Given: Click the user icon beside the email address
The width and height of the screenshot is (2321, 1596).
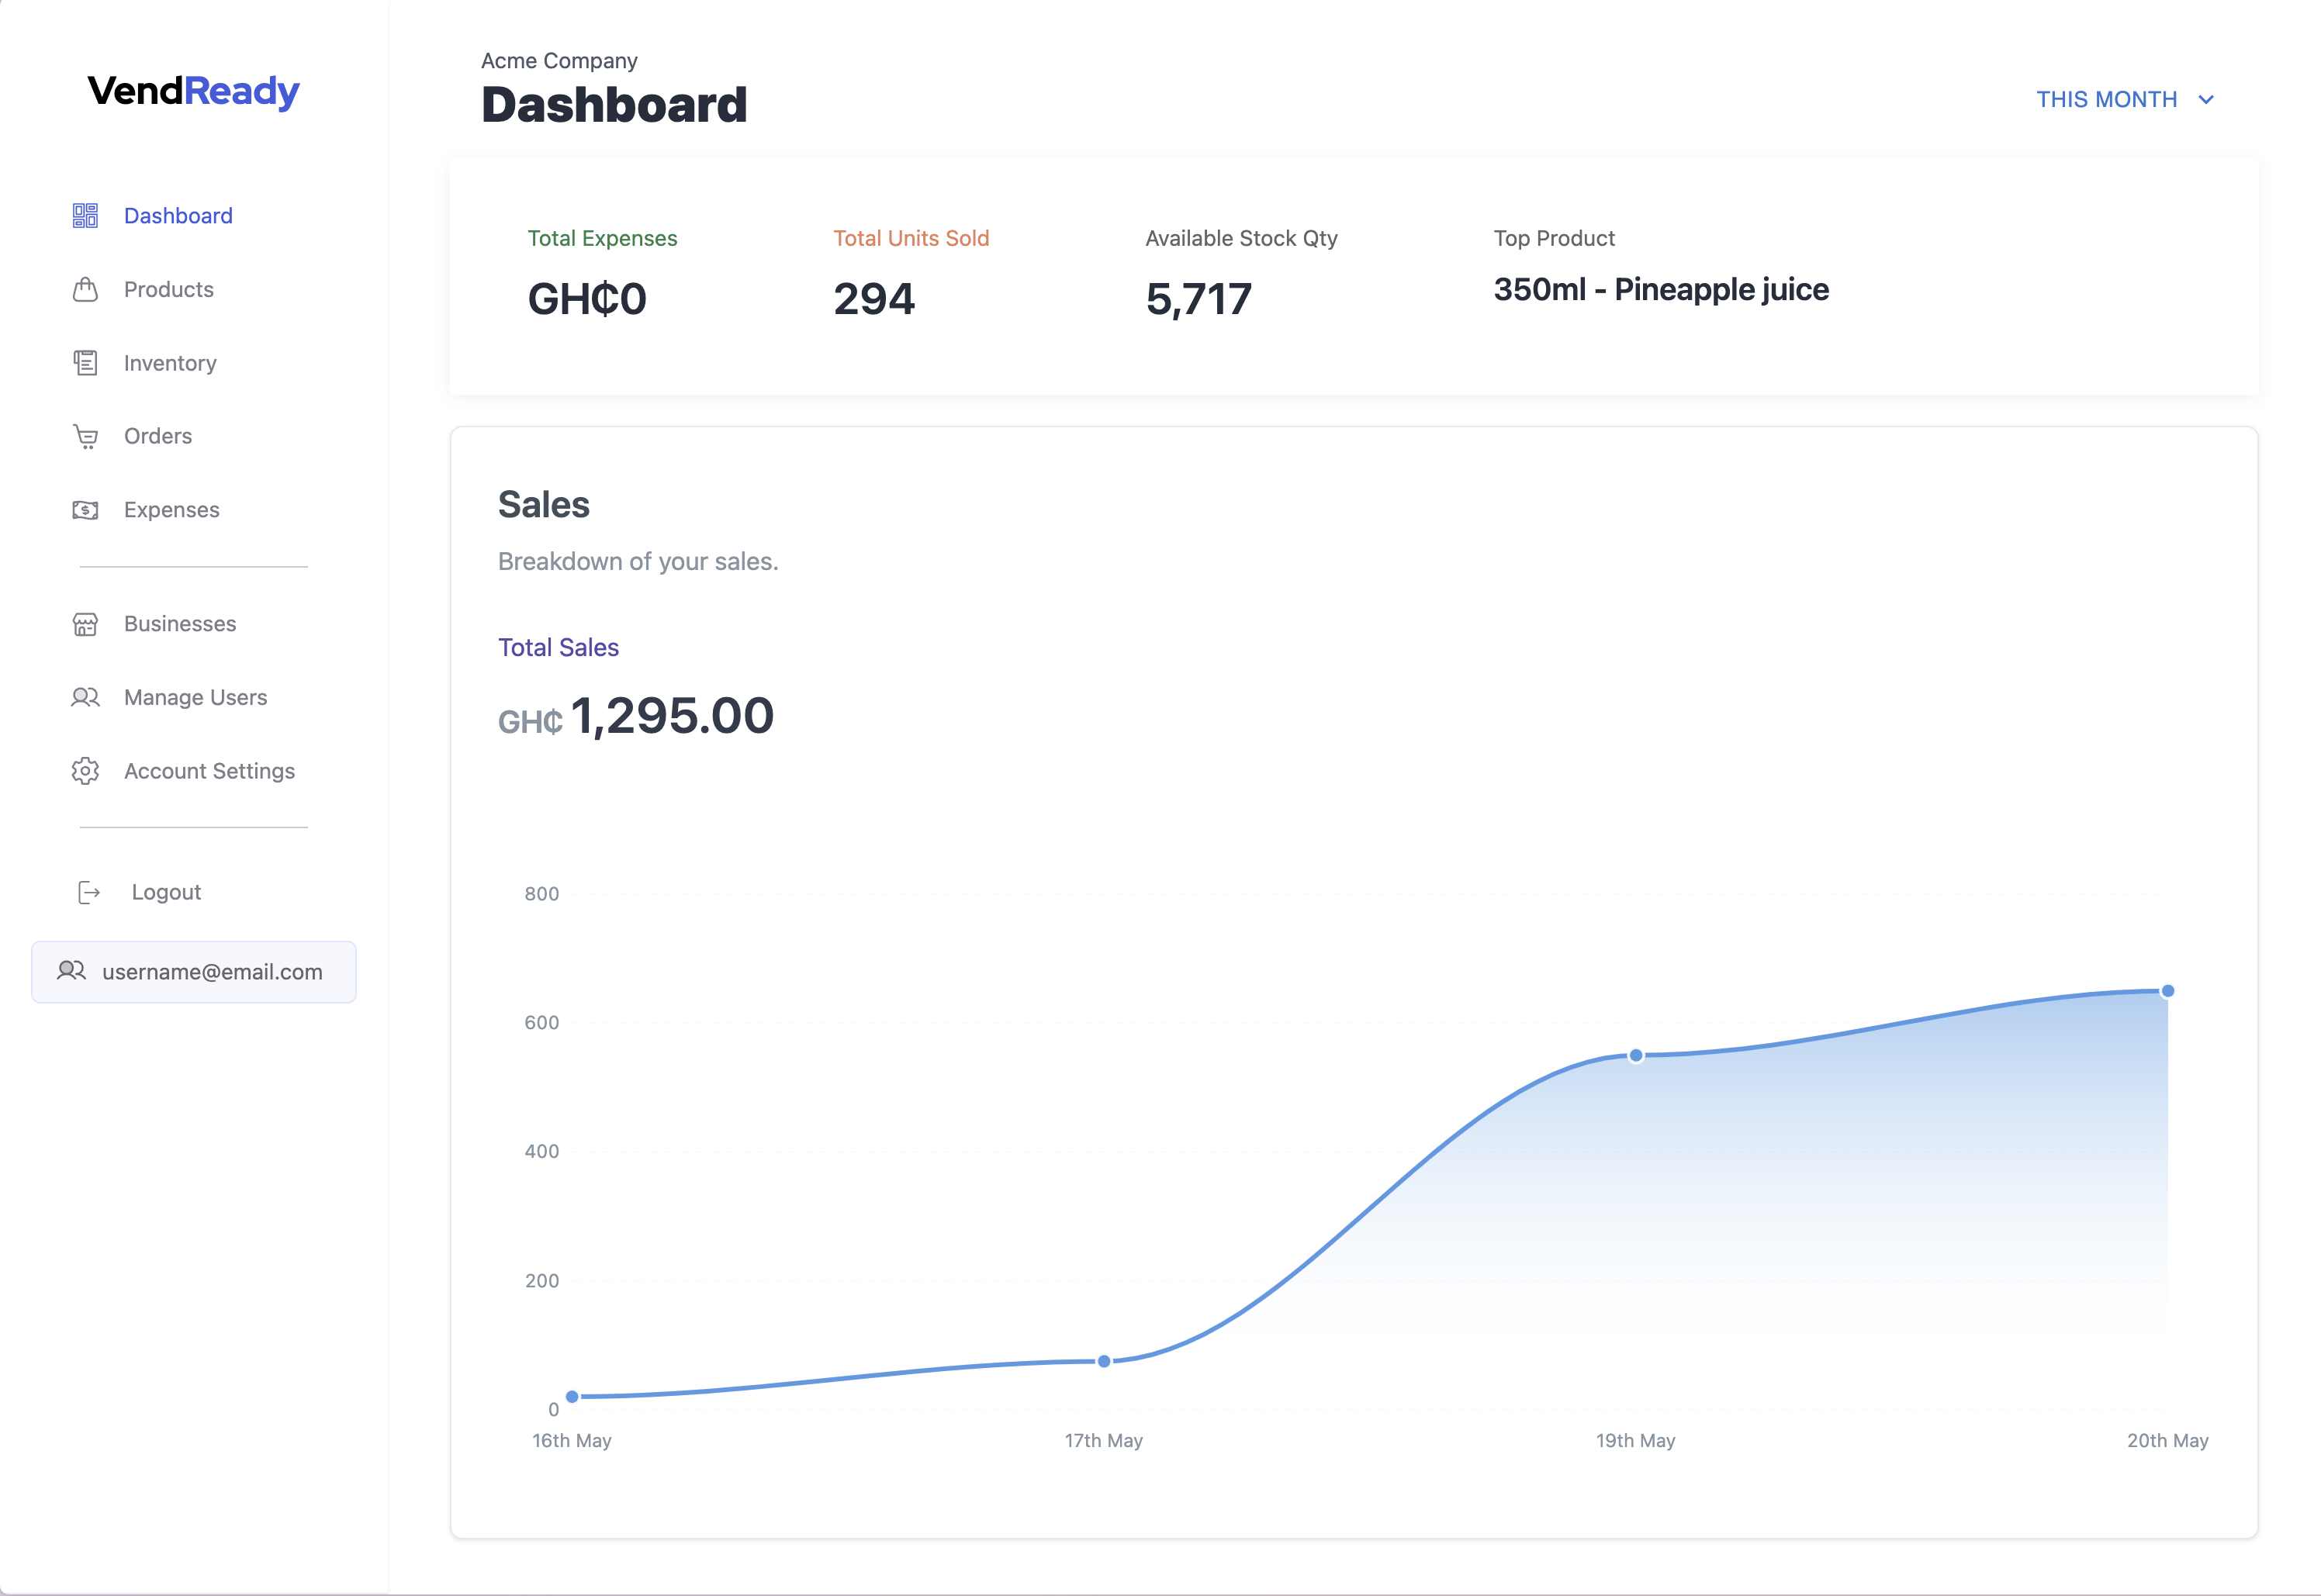Looking at the screenshot, I should (x=71, y=971).
